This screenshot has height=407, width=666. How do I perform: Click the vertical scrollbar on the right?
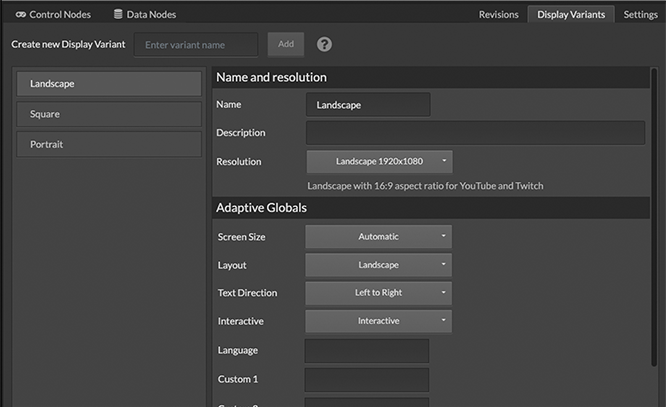[x=654, y=217]
